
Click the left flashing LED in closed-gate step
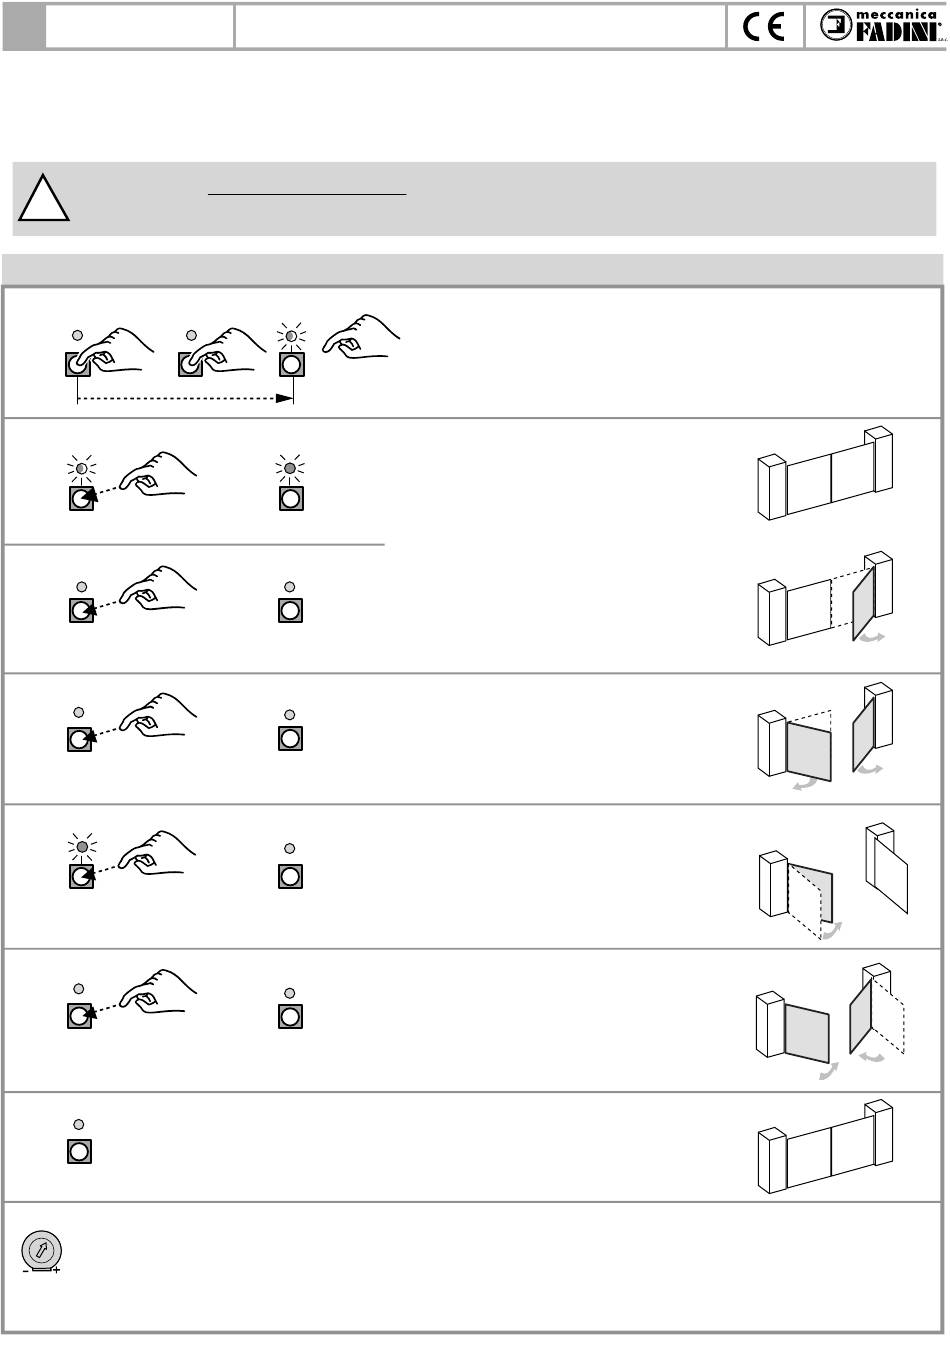tap(81, 467)
